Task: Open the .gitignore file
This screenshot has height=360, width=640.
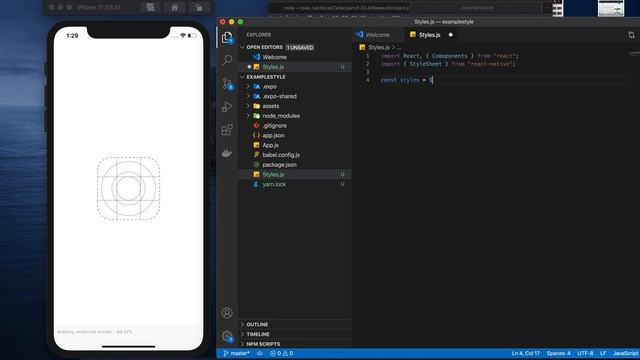Action: (x=295, y=126)
